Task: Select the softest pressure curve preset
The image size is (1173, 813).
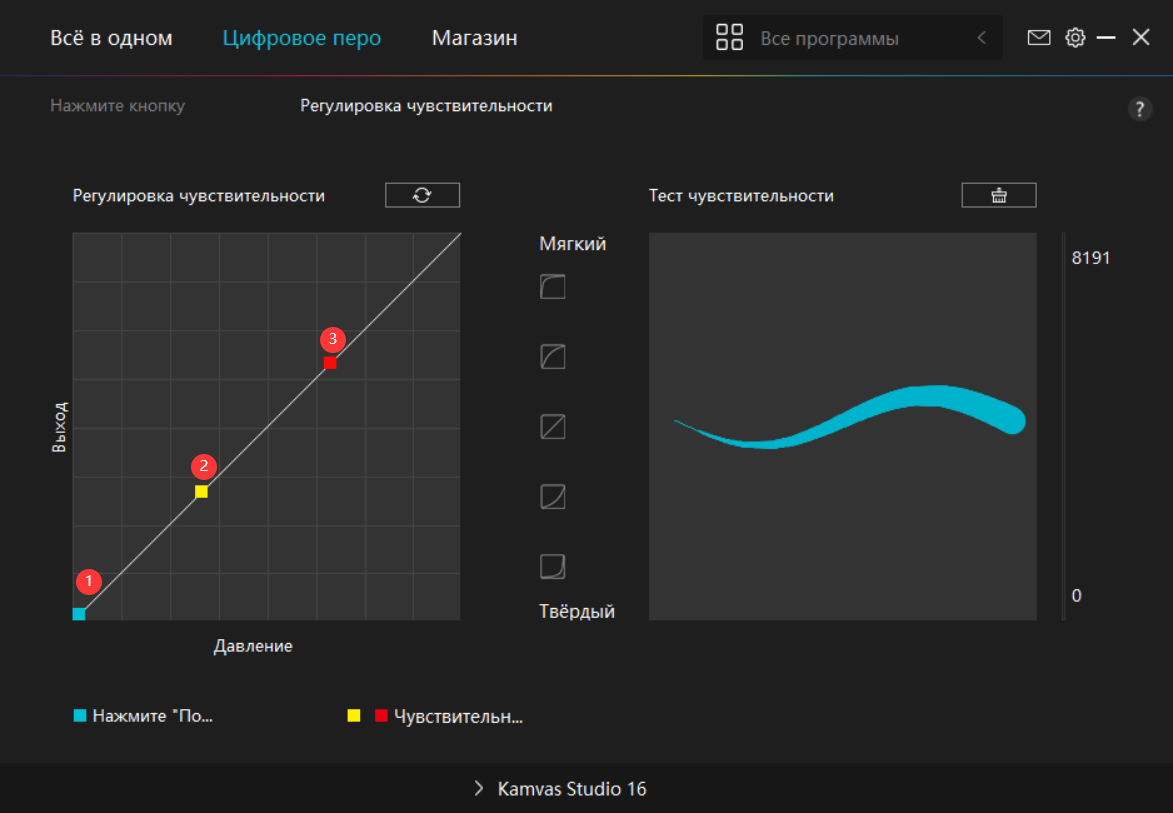Action: 553,287
